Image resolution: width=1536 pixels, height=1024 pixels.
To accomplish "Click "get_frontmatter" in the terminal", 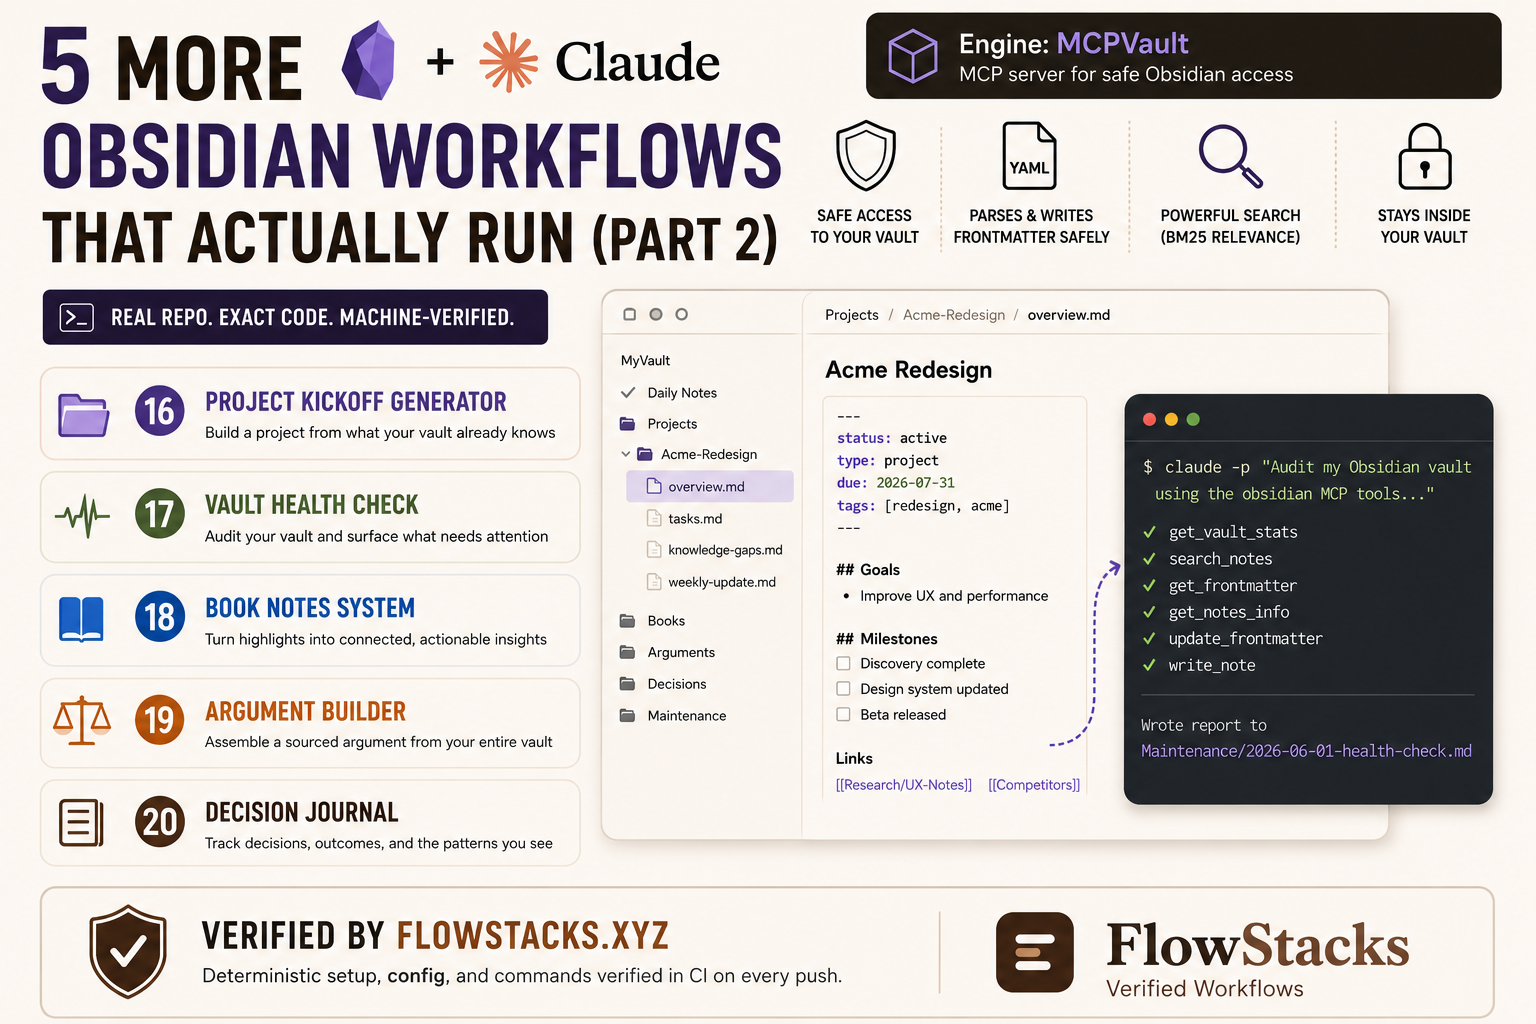I will 1233,586.
